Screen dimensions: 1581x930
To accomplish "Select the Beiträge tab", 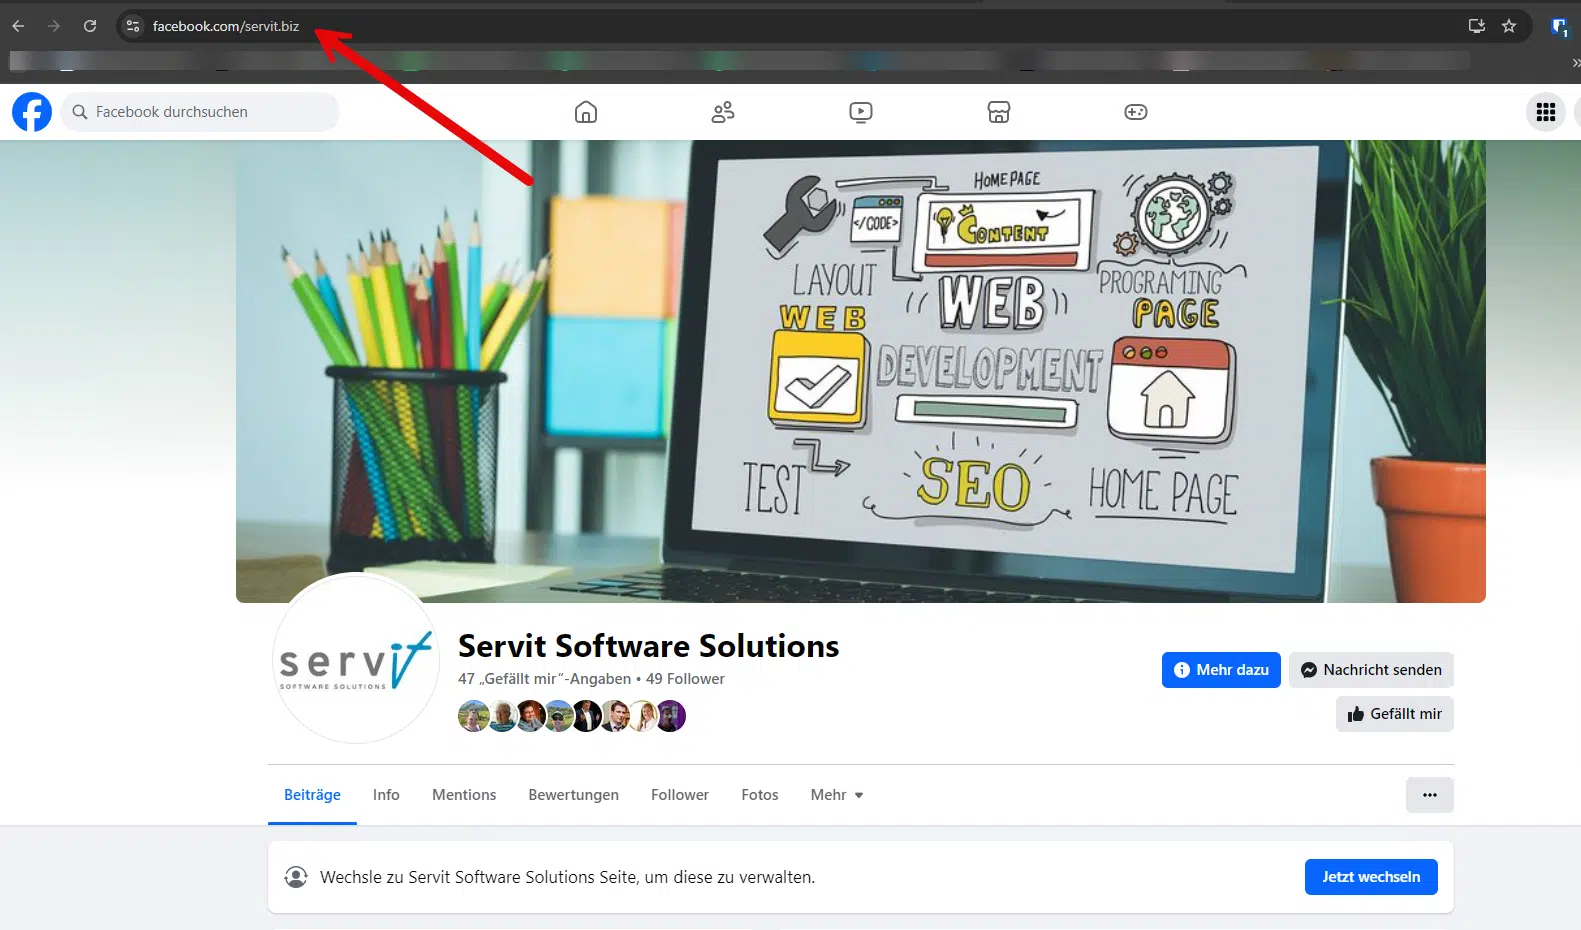I will (x=312, y=795).
